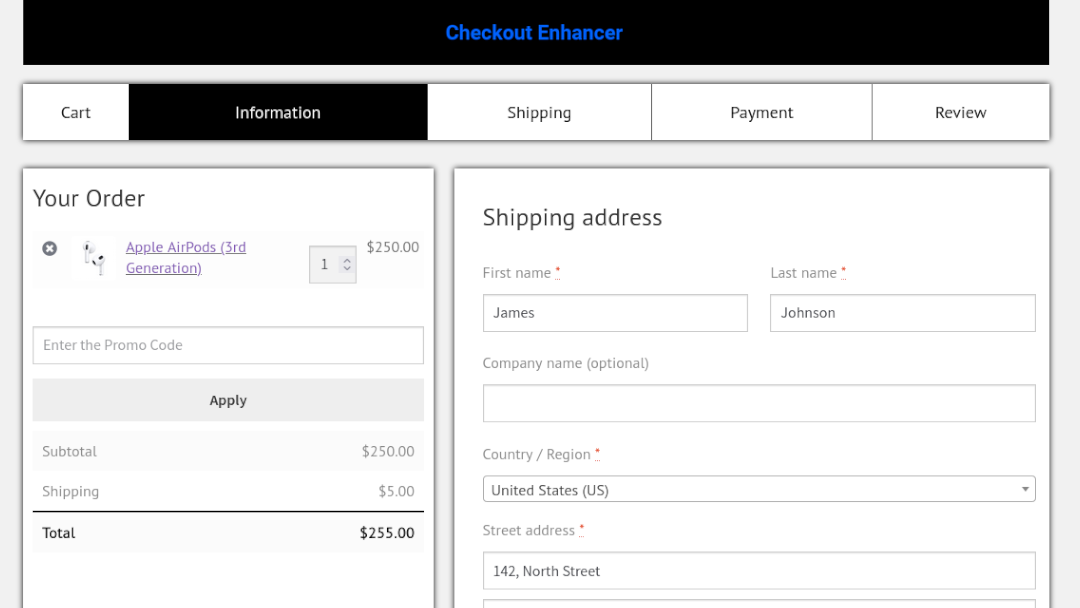Remove Apple AirPods from the order
The width and height of the screenshot is (1080, 608).
(50, 248)
